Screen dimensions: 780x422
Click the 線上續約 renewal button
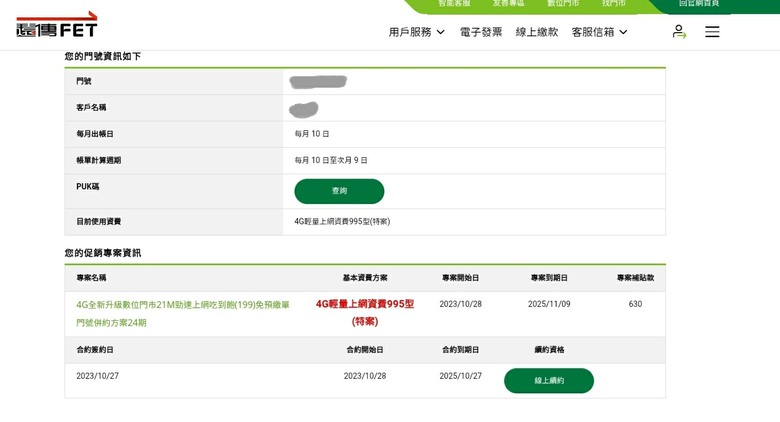coord(548,381)
